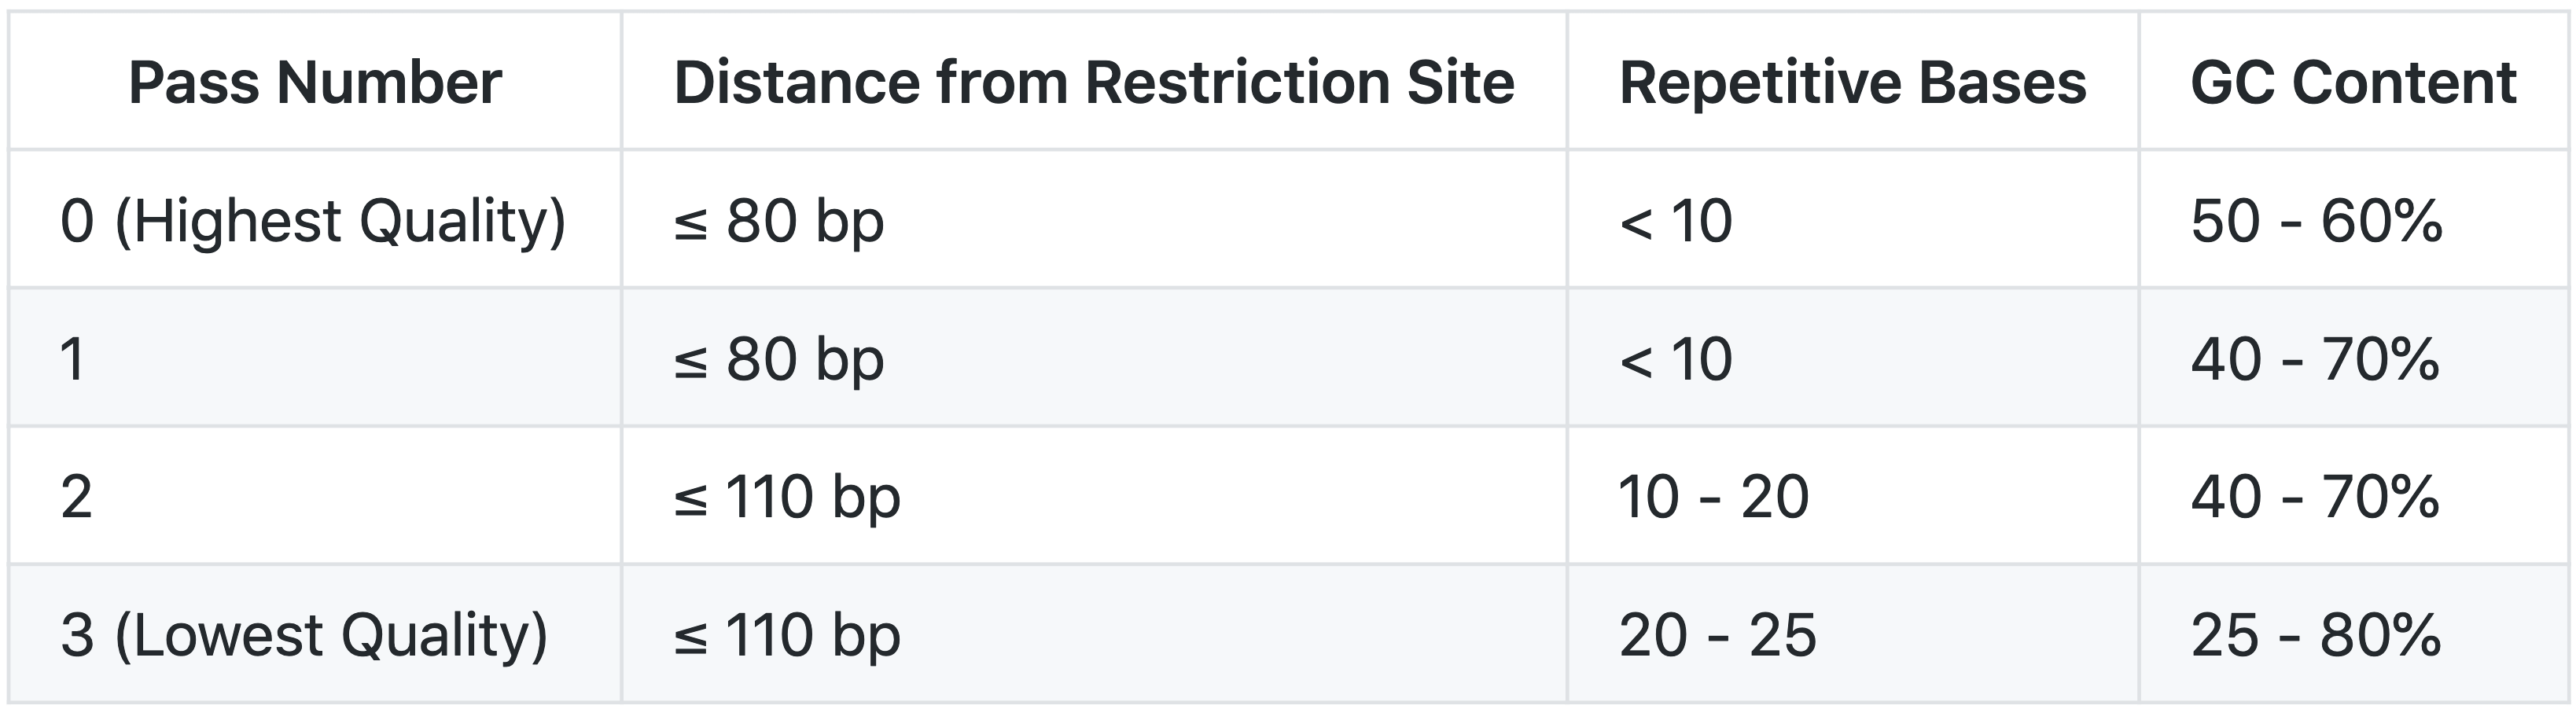Click the 10 - 20 repetitive bases cell
Image resolution: width=2576 pixels, height=709 pixels.
coord(1853,496)
